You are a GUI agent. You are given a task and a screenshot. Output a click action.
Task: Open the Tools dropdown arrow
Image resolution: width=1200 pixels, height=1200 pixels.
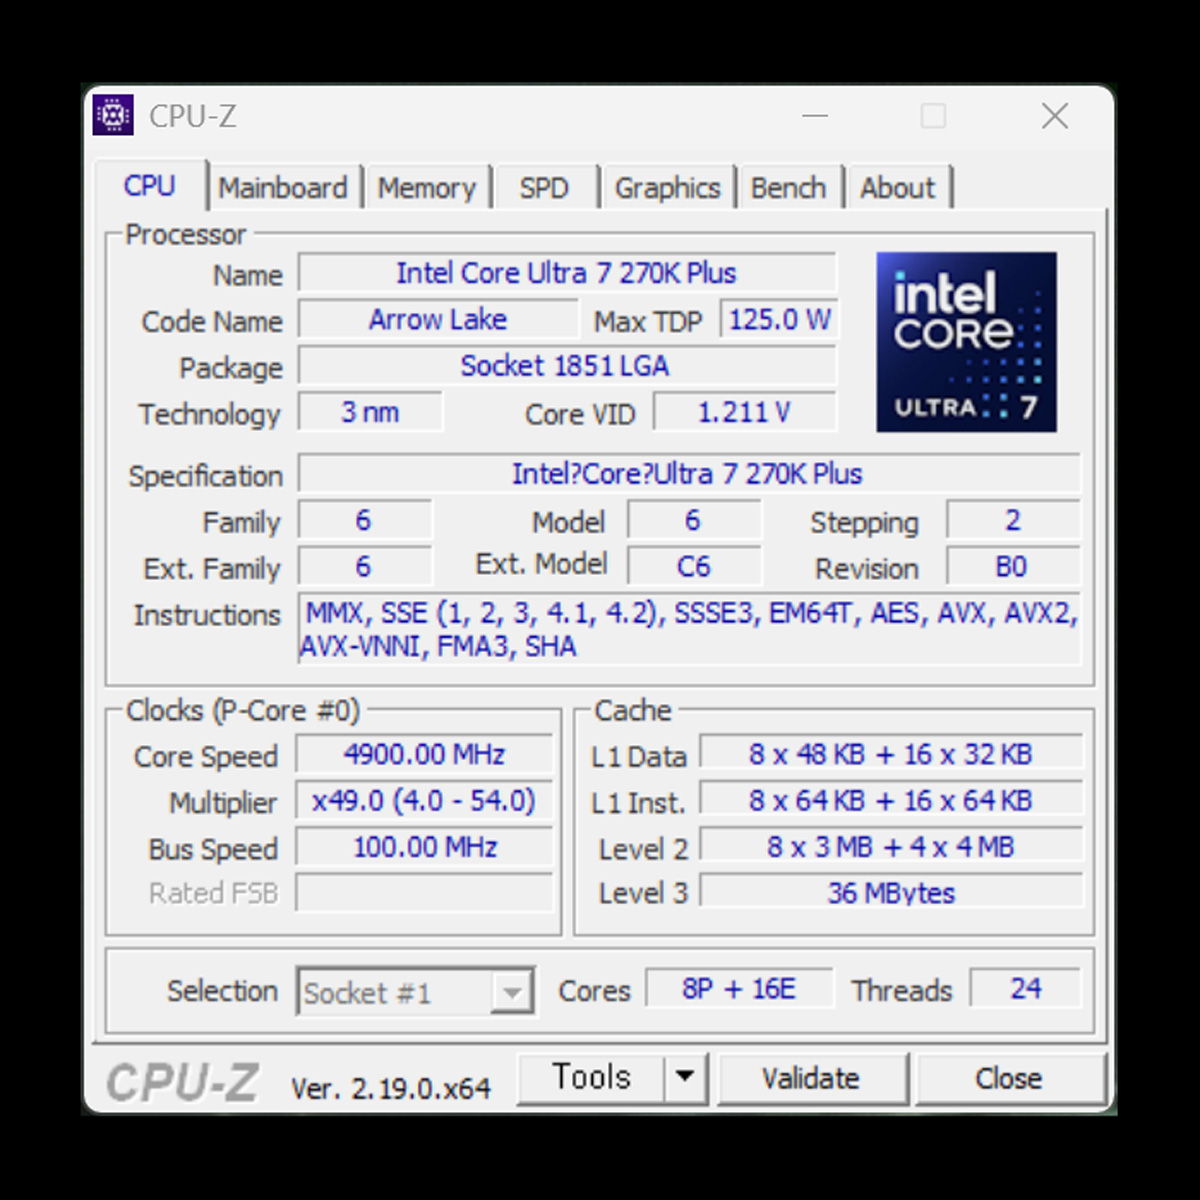click(x=685, y=1077)
